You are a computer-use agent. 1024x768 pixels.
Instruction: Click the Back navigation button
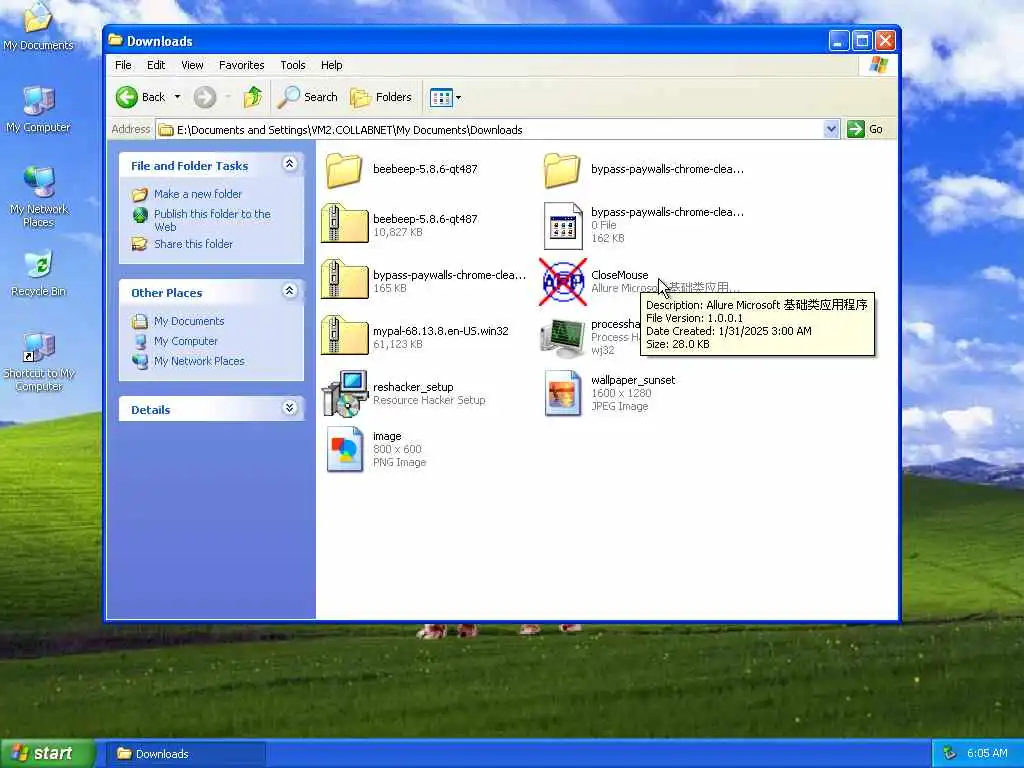(141, 97)
